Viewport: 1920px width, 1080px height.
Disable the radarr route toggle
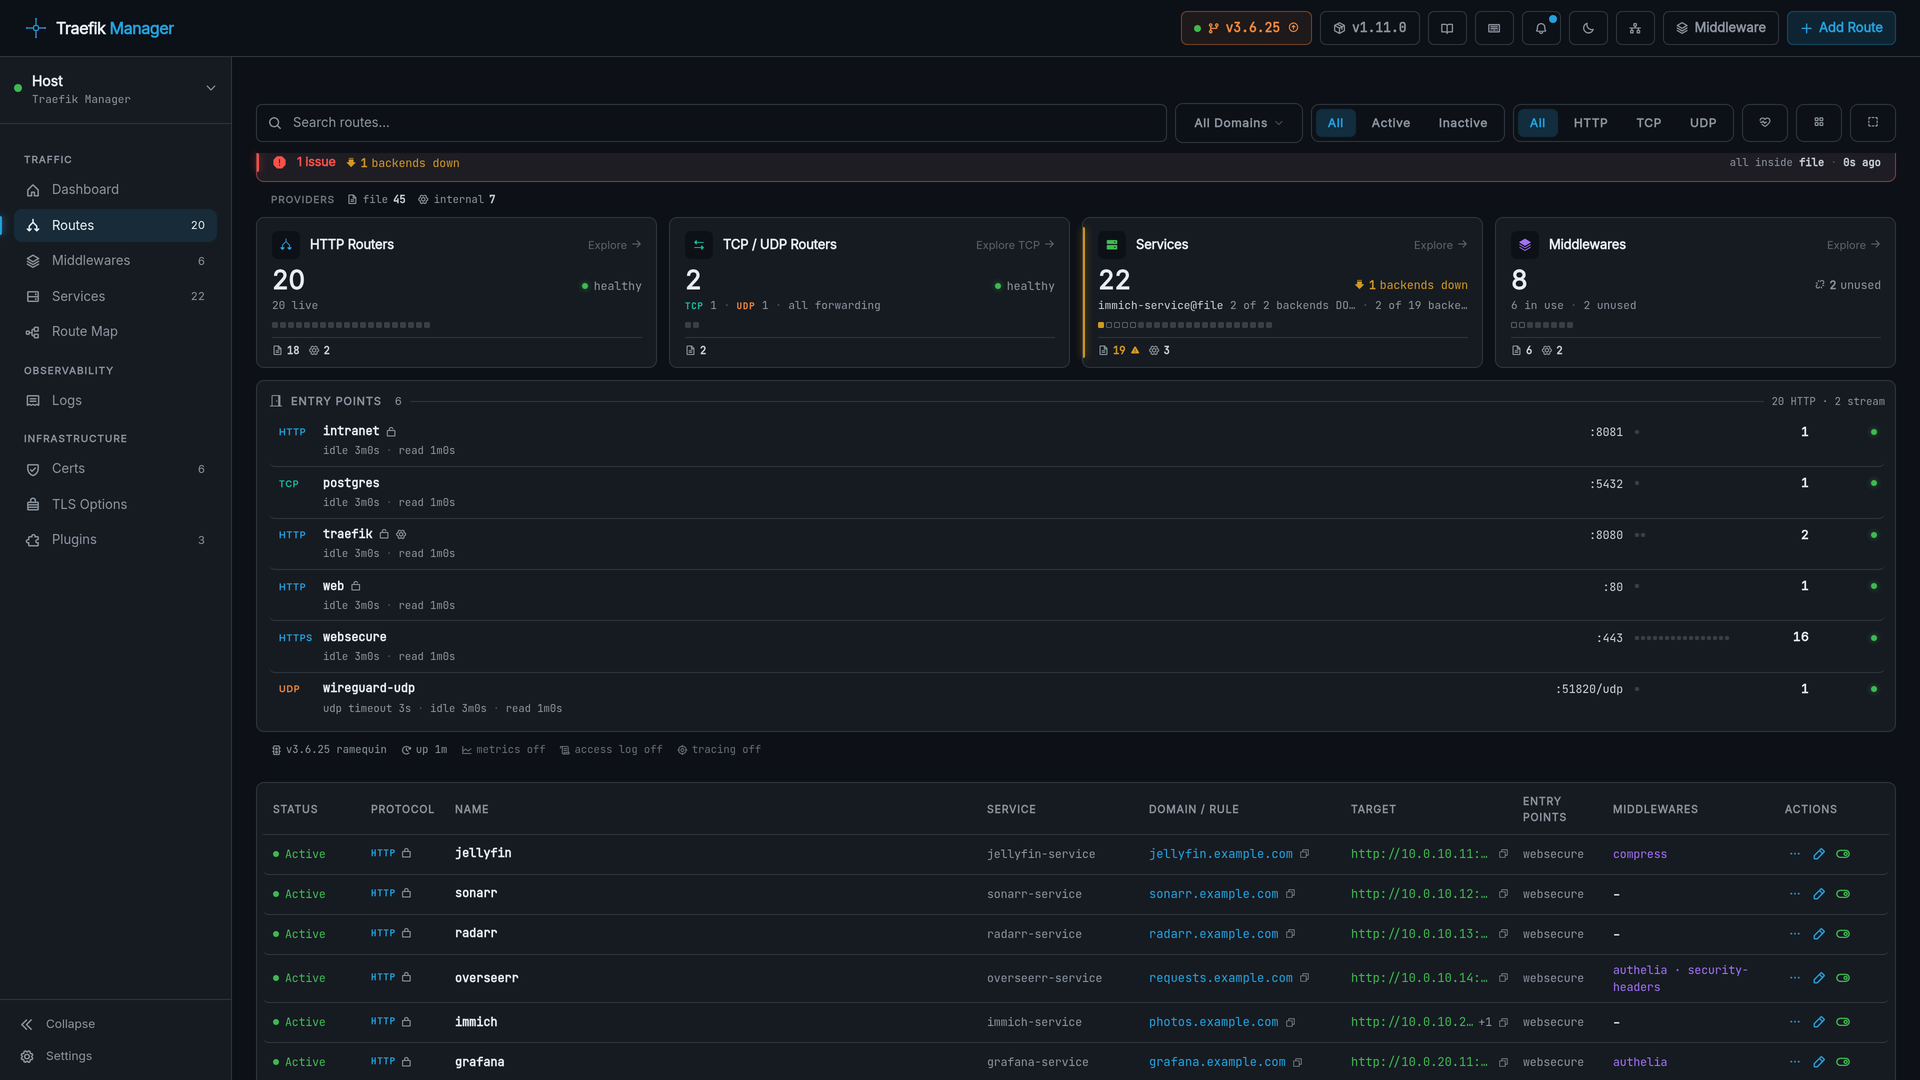[x=1843, y=934]
